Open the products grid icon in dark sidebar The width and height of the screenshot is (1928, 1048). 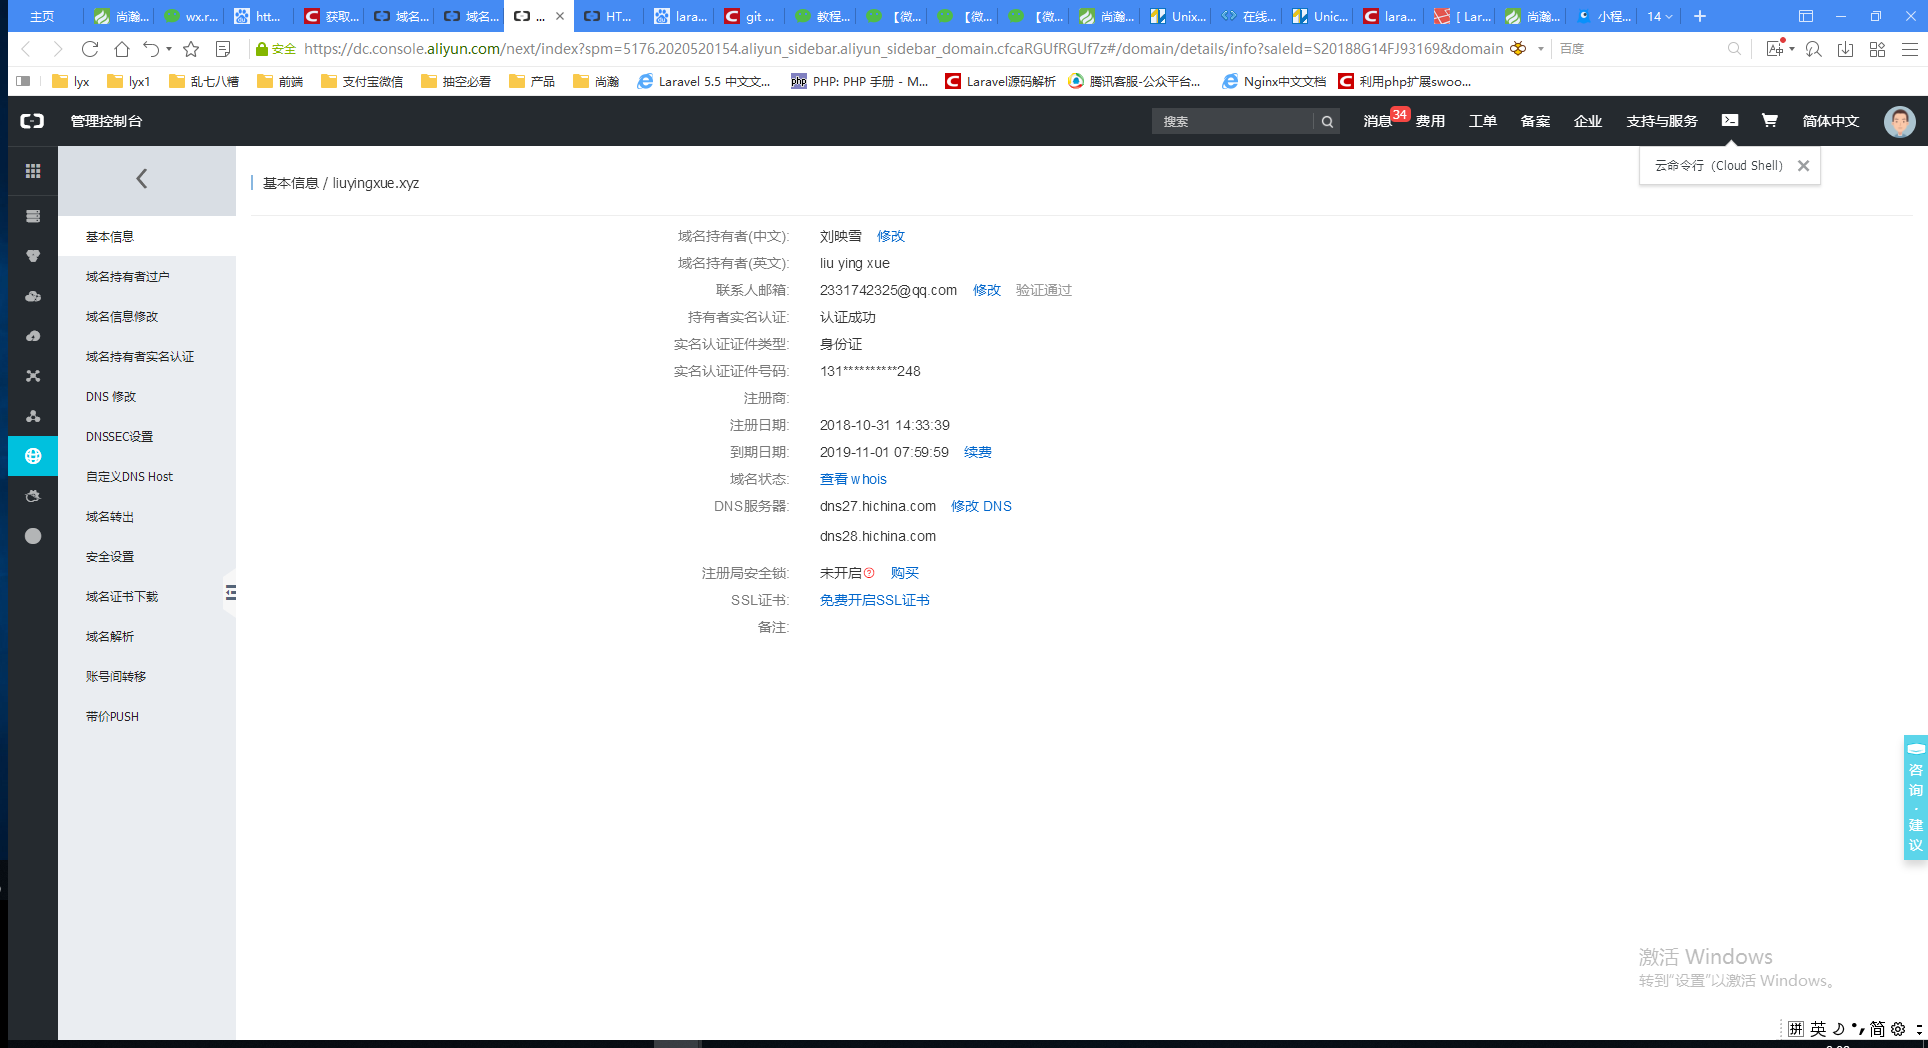coord(33,171)
